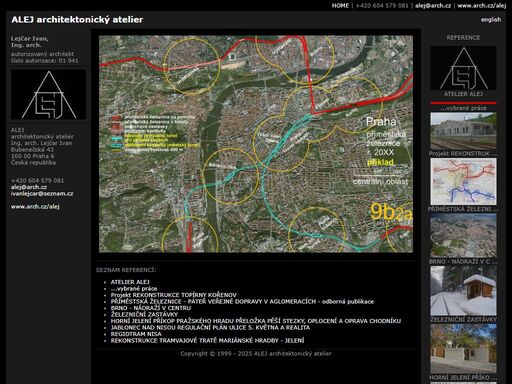Screen dimensions: 512x384
Task: Open the HOME link in top bar
Action: (340, 6)
